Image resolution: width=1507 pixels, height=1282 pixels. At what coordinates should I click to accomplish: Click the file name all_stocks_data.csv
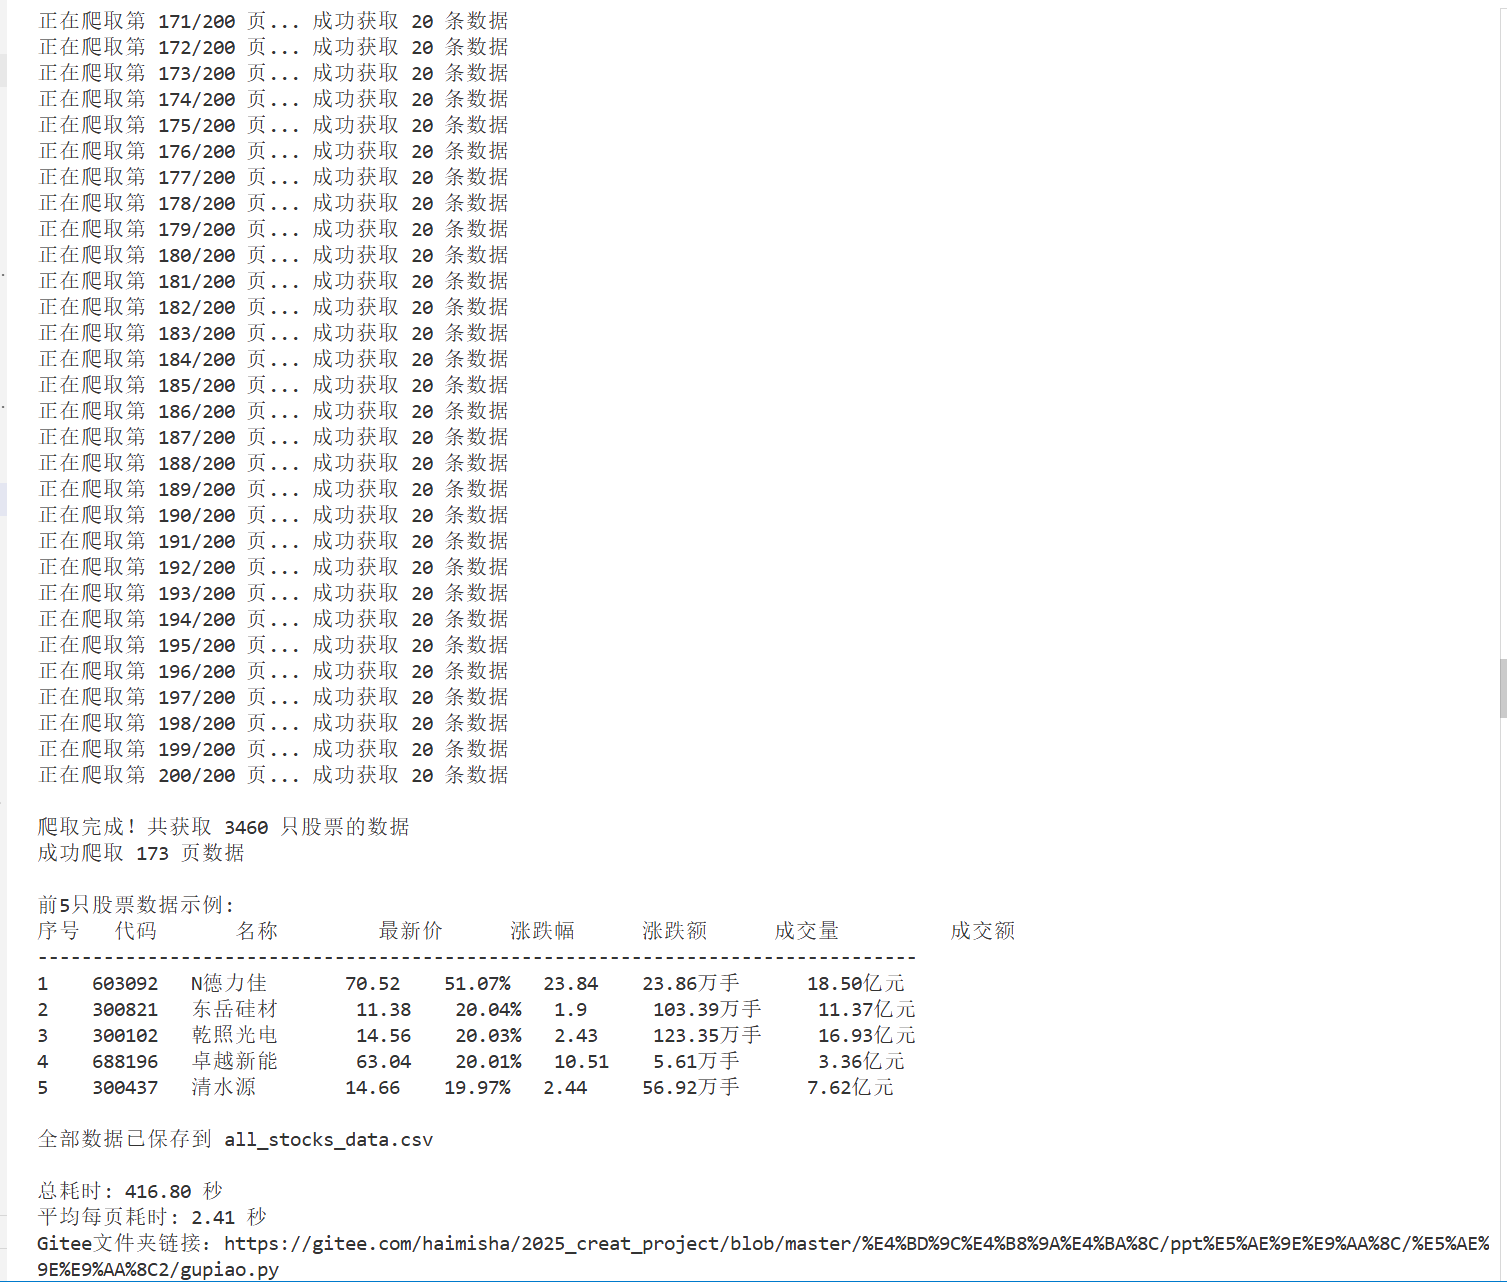(328, 1140)
